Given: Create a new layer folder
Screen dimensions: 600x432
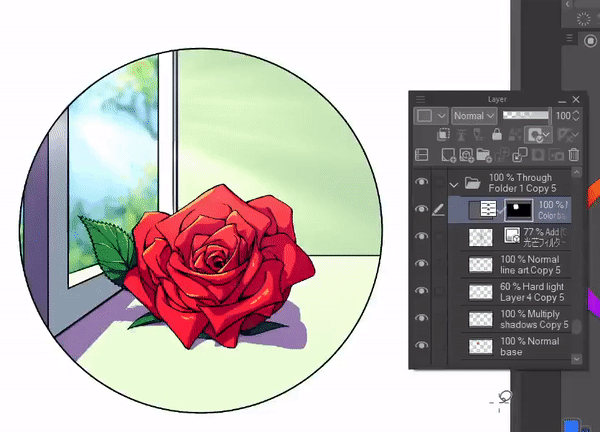Looking at the screenshot, I should pyautogui.click(x=484, y=155).
